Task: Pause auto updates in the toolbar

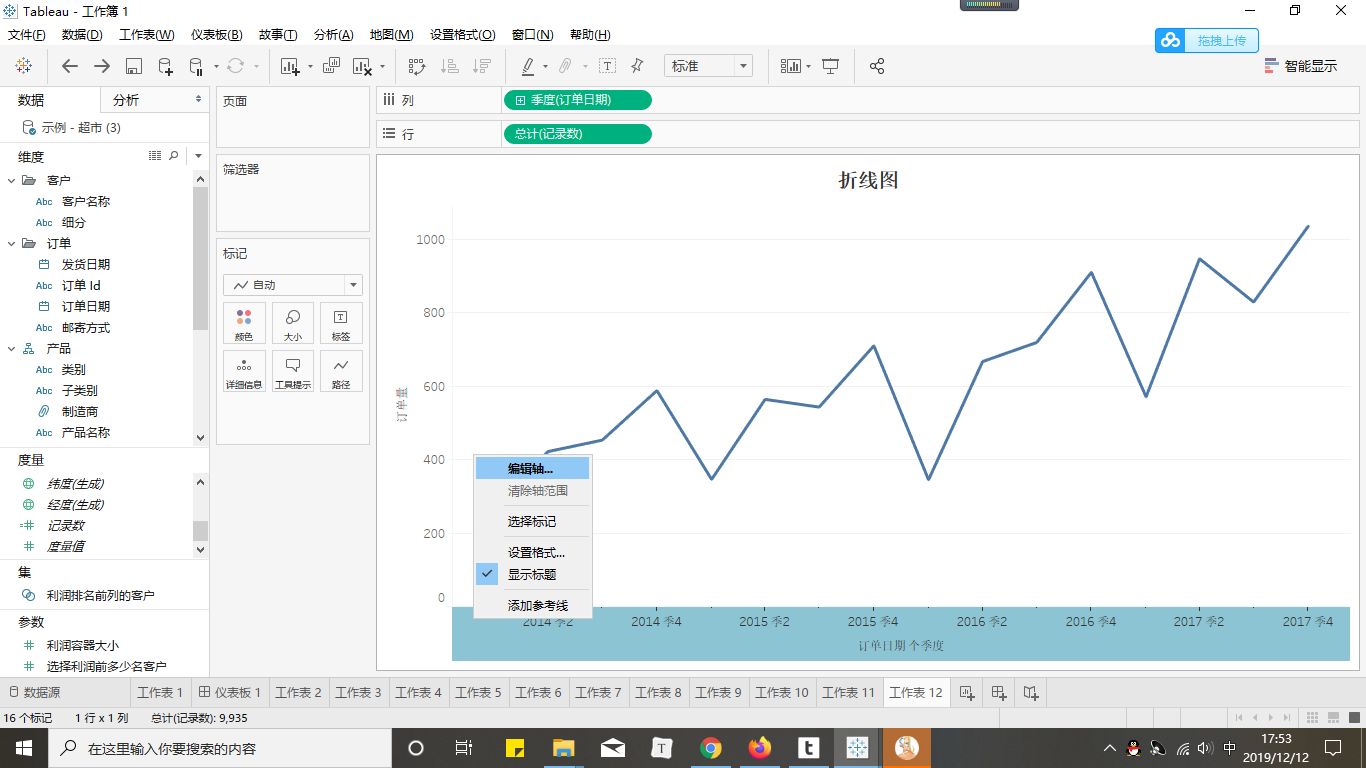Action: point(197,66)
